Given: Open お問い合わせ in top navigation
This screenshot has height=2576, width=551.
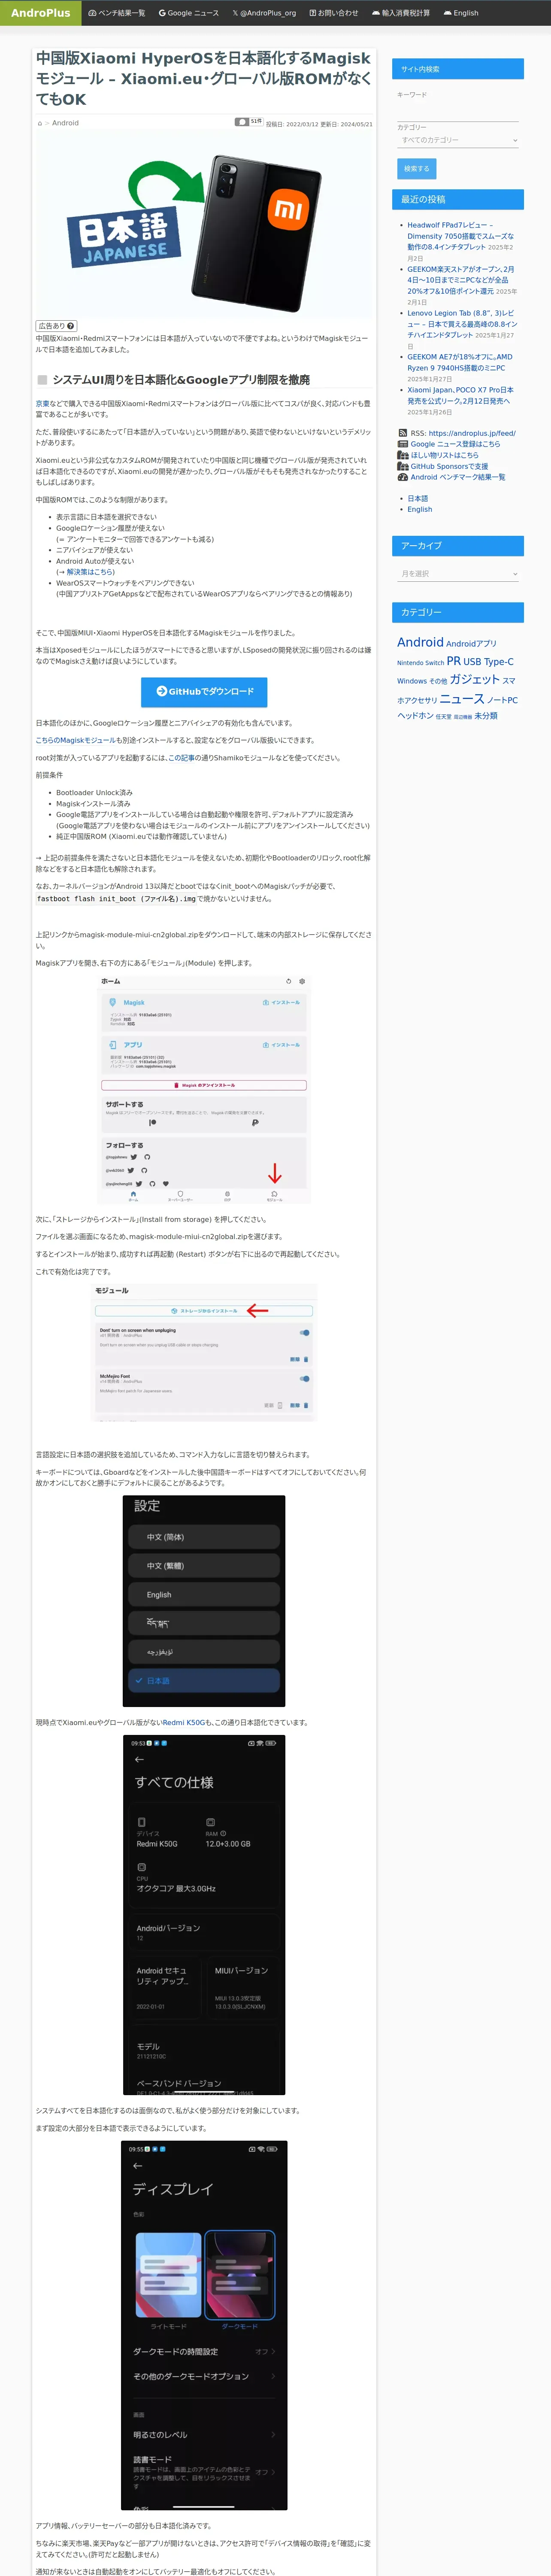Looking at the screenshot, I should [x=334, y=13].
